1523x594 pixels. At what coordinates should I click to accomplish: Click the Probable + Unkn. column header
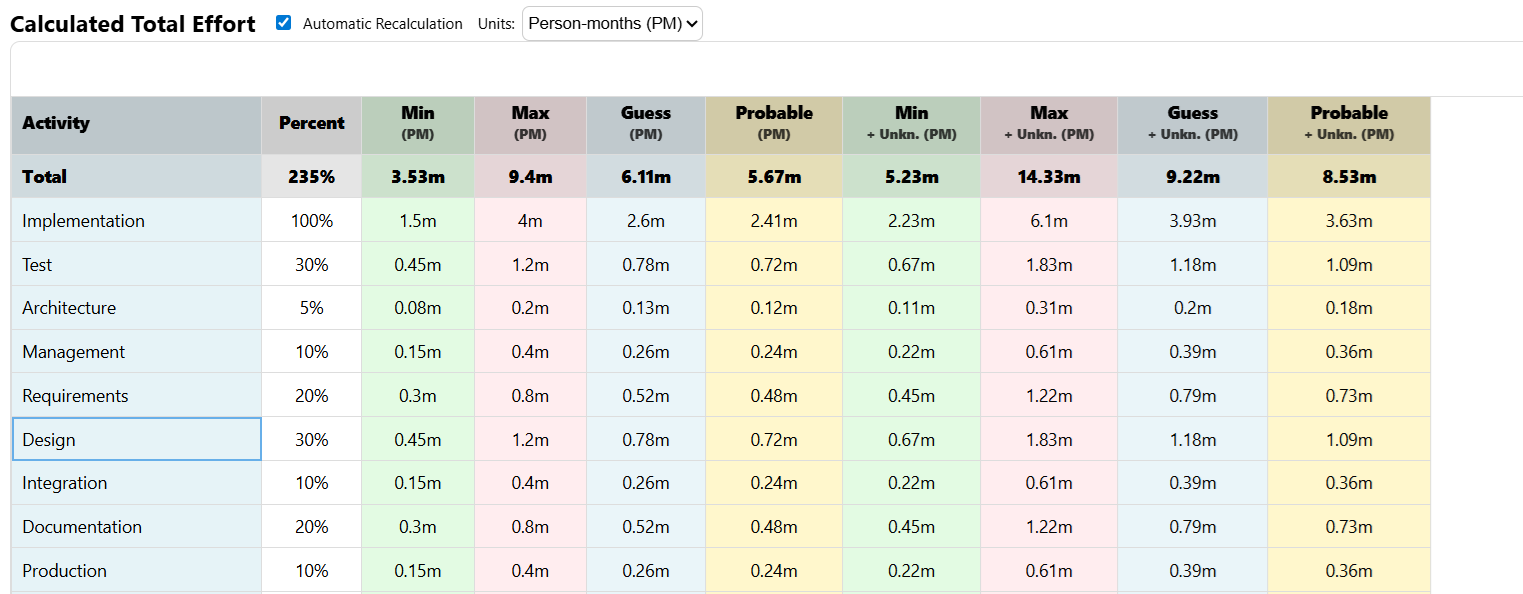click(x=1348, y=122)
